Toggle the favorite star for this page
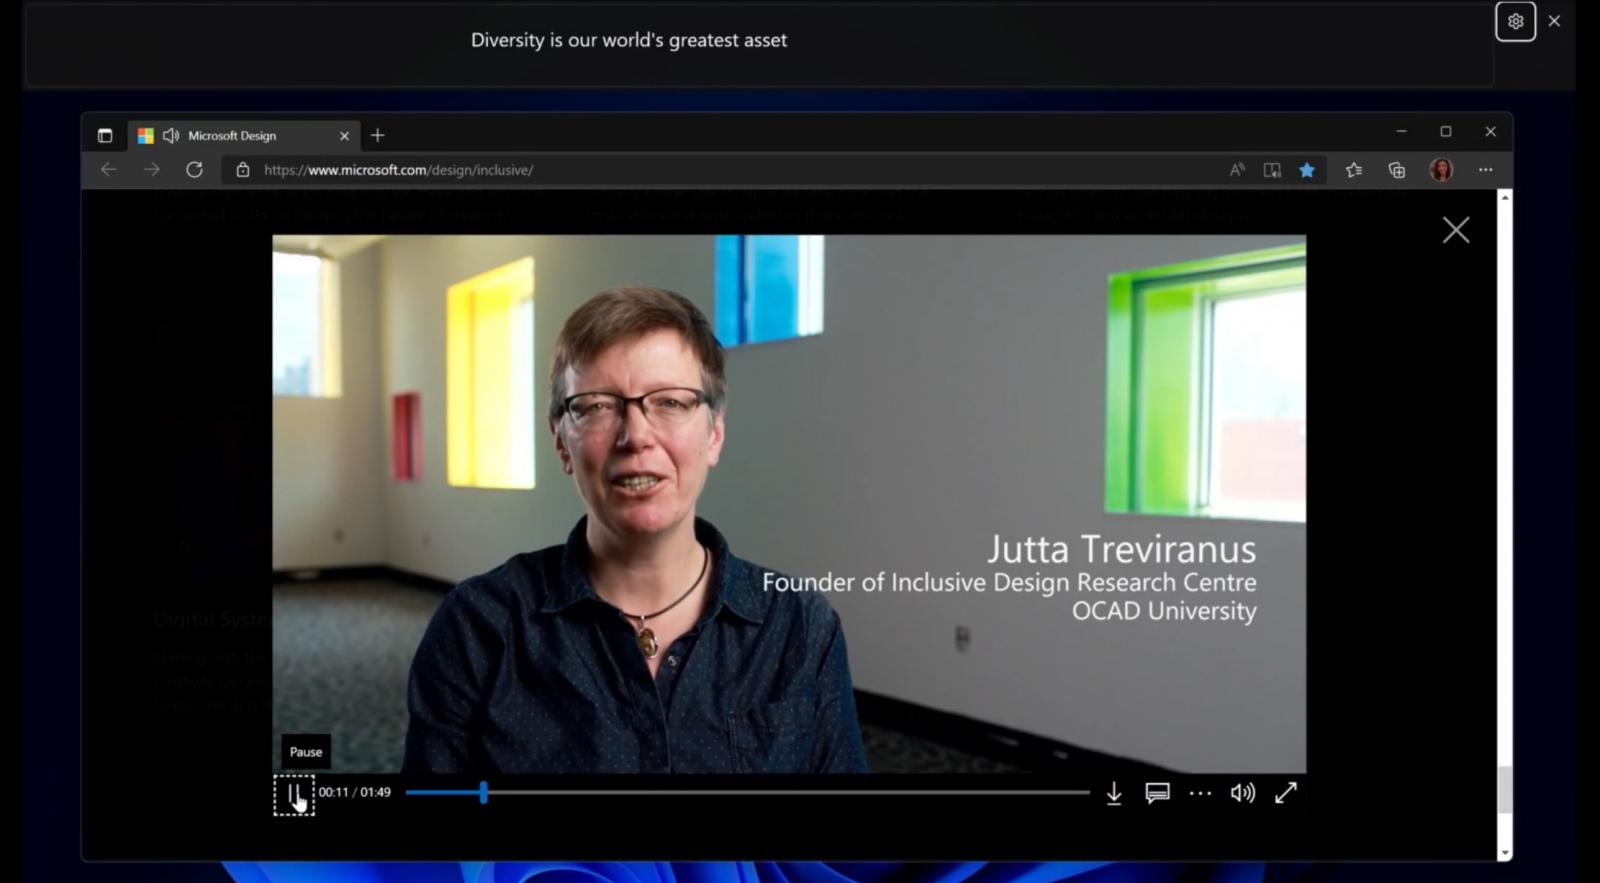 point(1306,170)
